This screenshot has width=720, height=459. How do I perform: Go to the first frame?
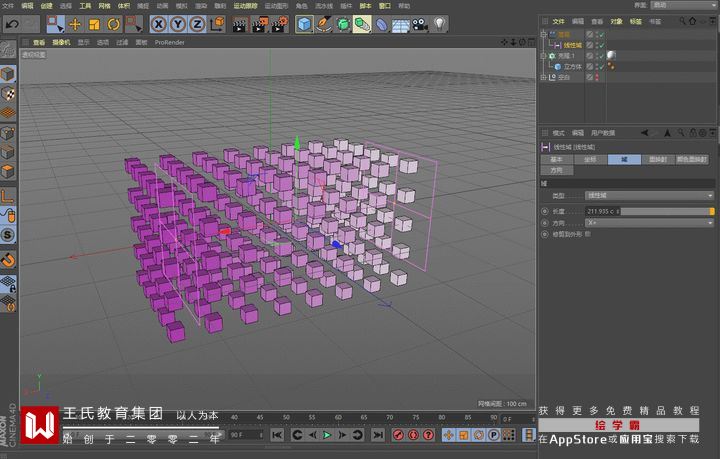point(277,435)
